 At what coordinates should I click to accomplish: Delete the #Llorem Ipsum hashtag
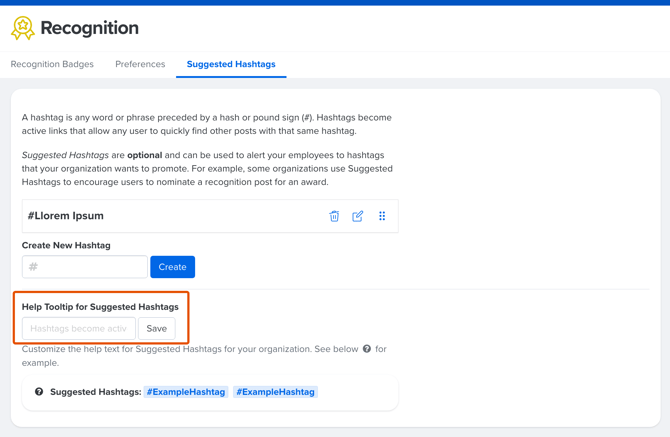(334, 216)
